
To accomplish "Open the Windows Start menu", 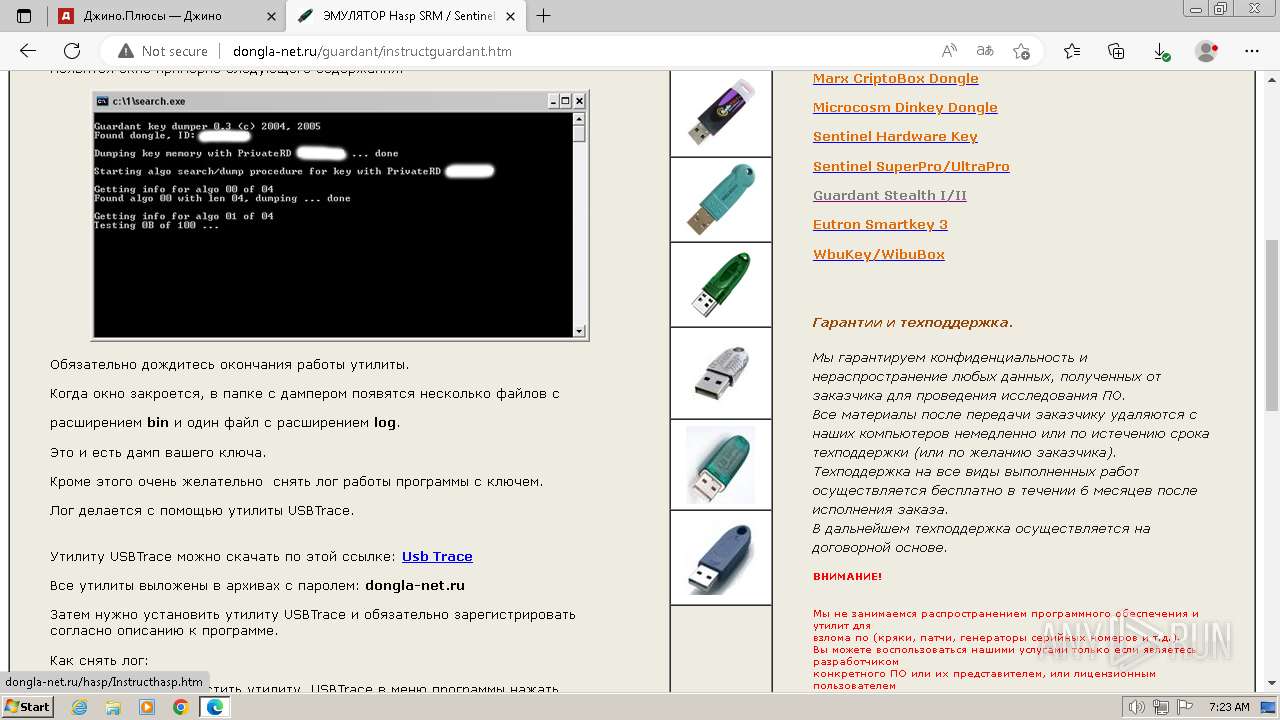I will pyautogui.click(x=27, y=706).
